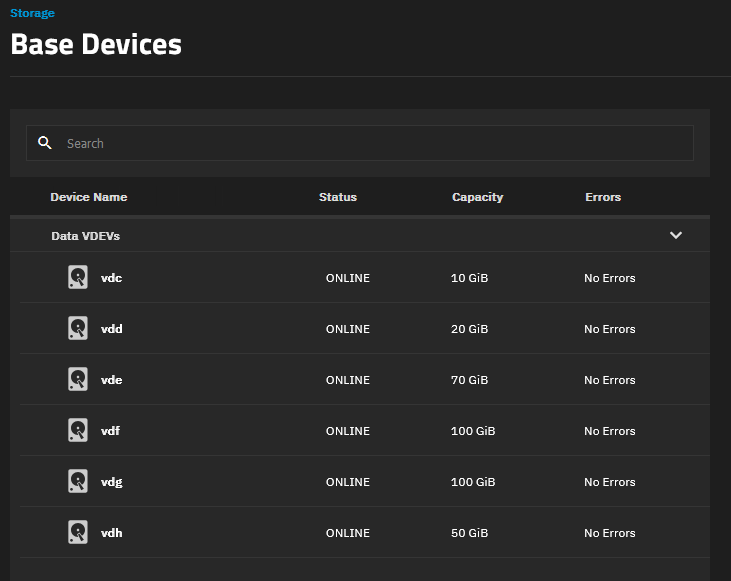Click the Errors column header
731x581 pixels.
click(x=603, y=197)
